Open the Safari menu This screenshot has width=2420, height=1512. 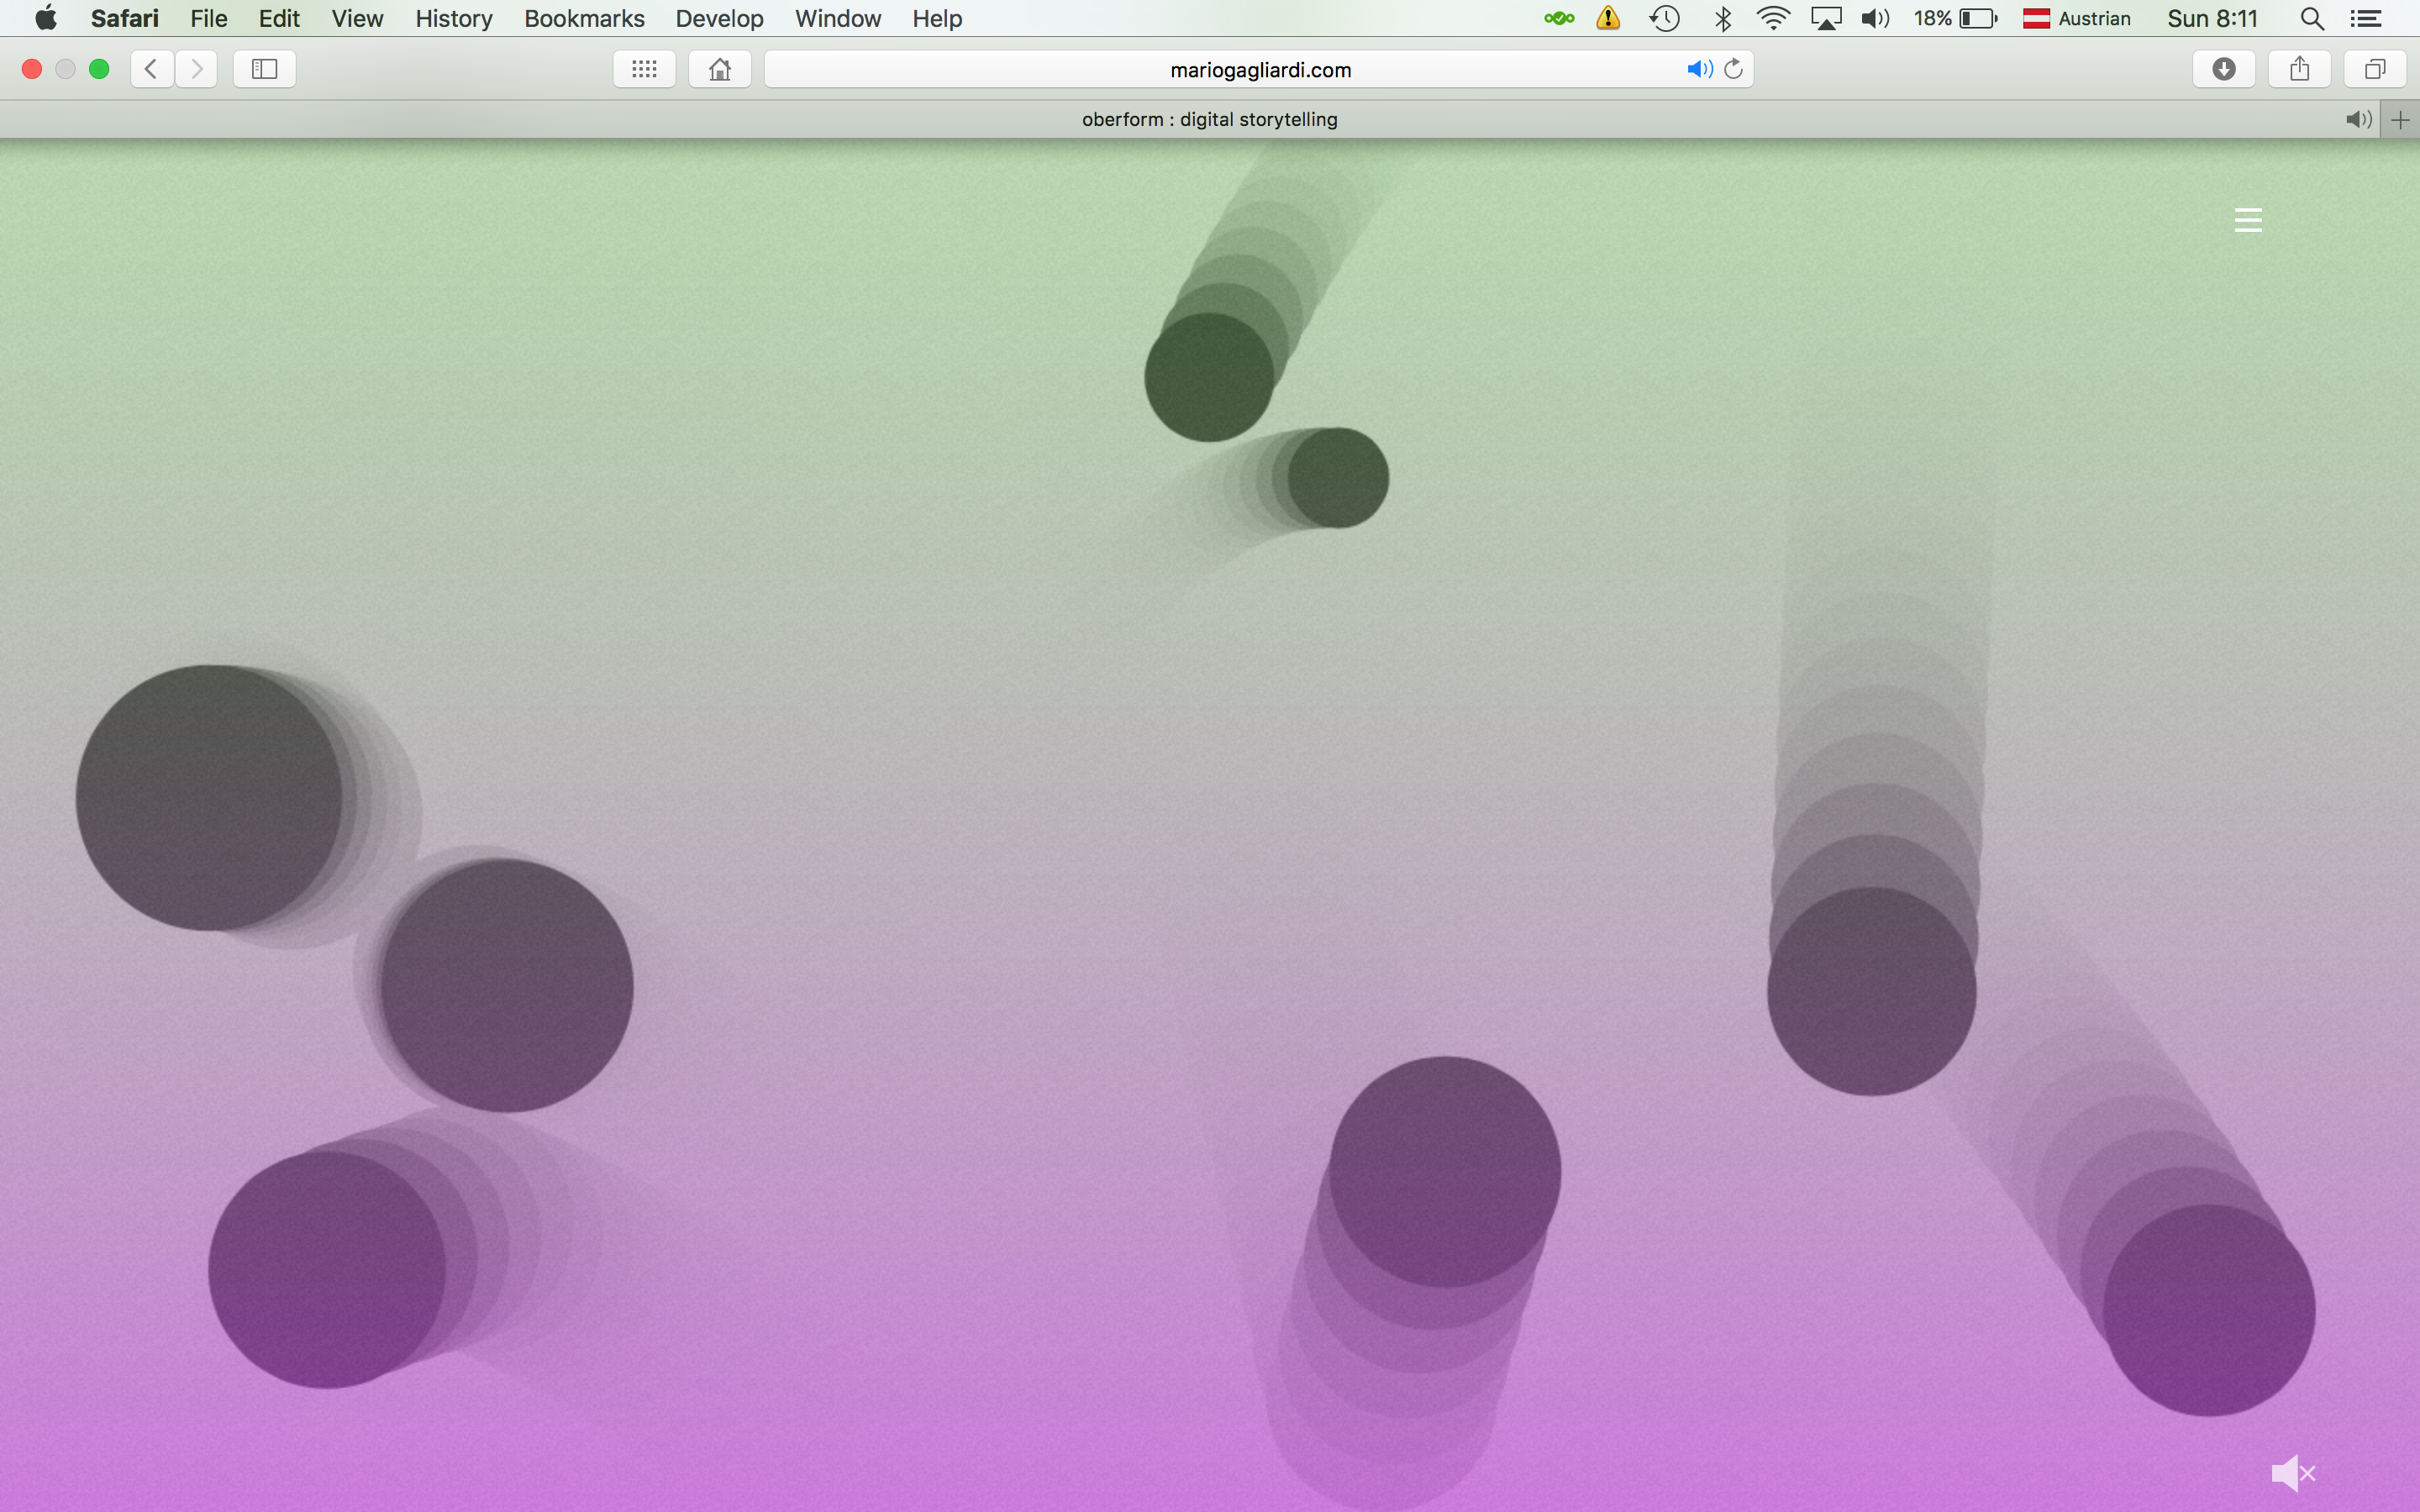124,18
